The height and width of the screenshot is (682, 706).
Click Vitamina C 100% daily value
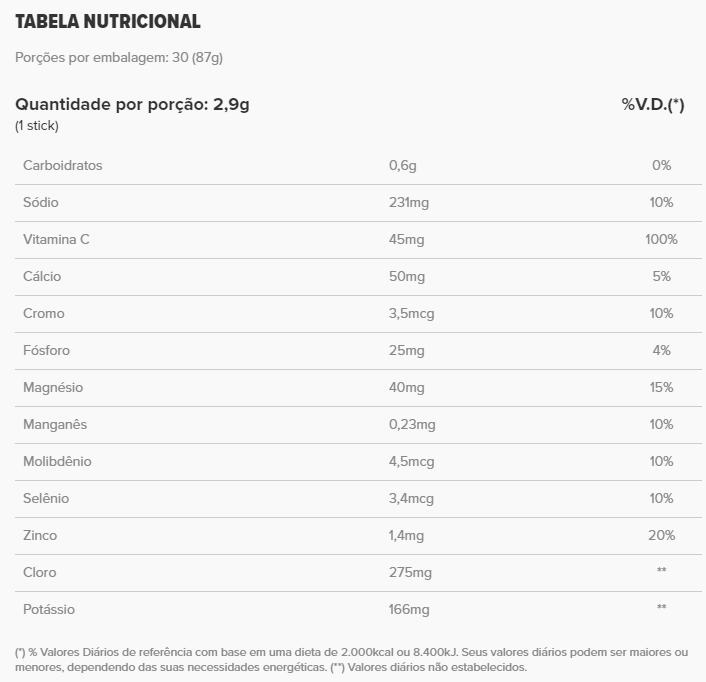(x=661, y=239)
